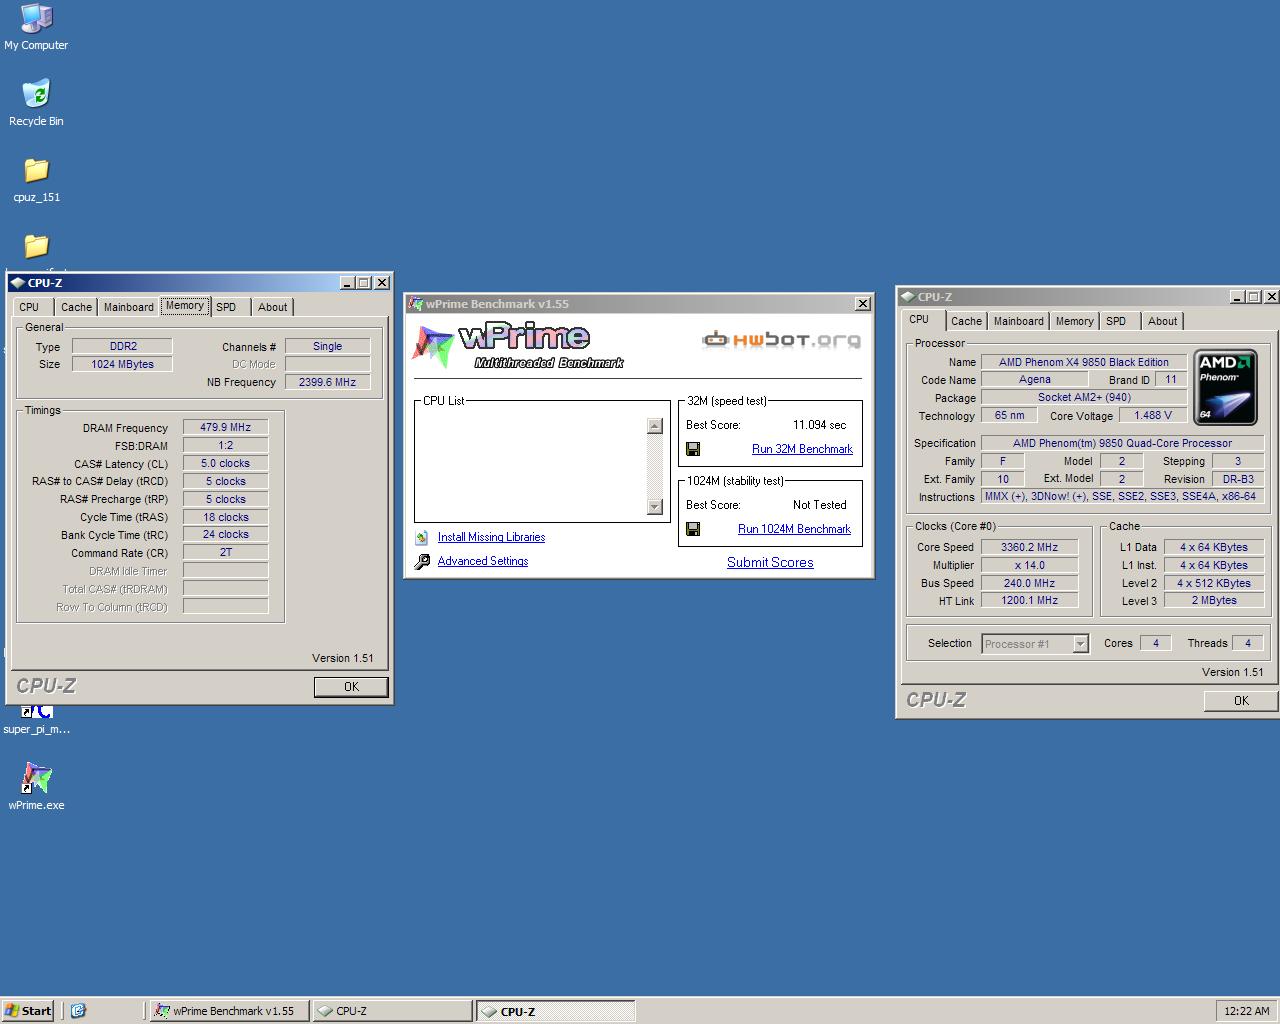1280x1024 pixels.
Task: Open Memory tab in right CPU-Z window
Action: [x=1075, y=321]
